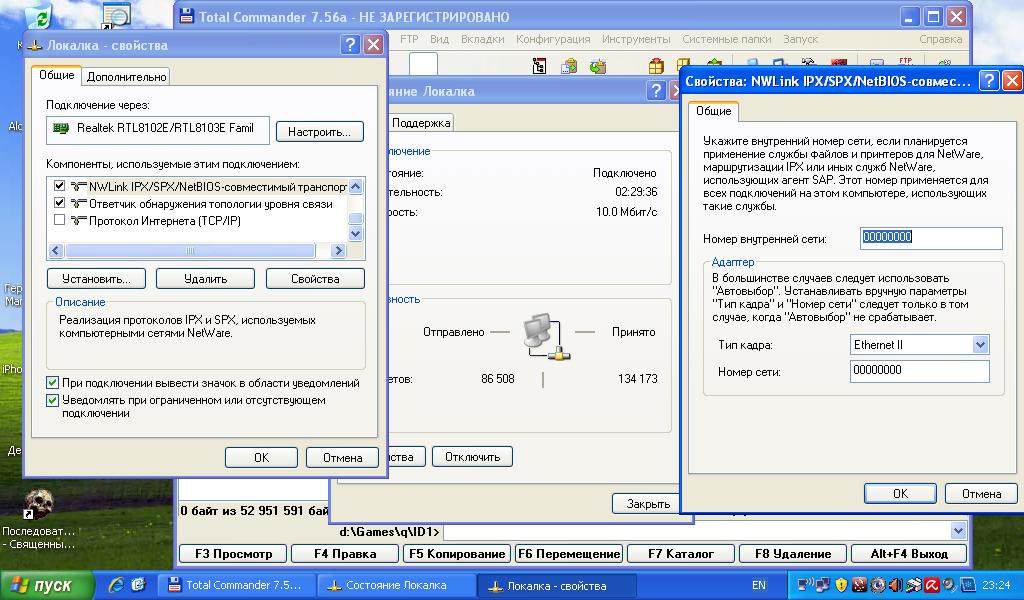Viewport: 1024px width, 600px height.
Task: Click OK in Локалка - свойства dialog
Action: tap(261, 458)
